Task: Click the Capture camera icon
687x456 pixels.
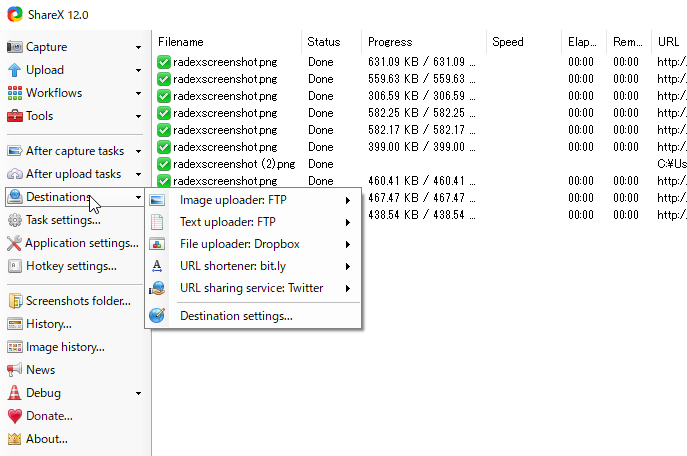Action: pos(14,47)
